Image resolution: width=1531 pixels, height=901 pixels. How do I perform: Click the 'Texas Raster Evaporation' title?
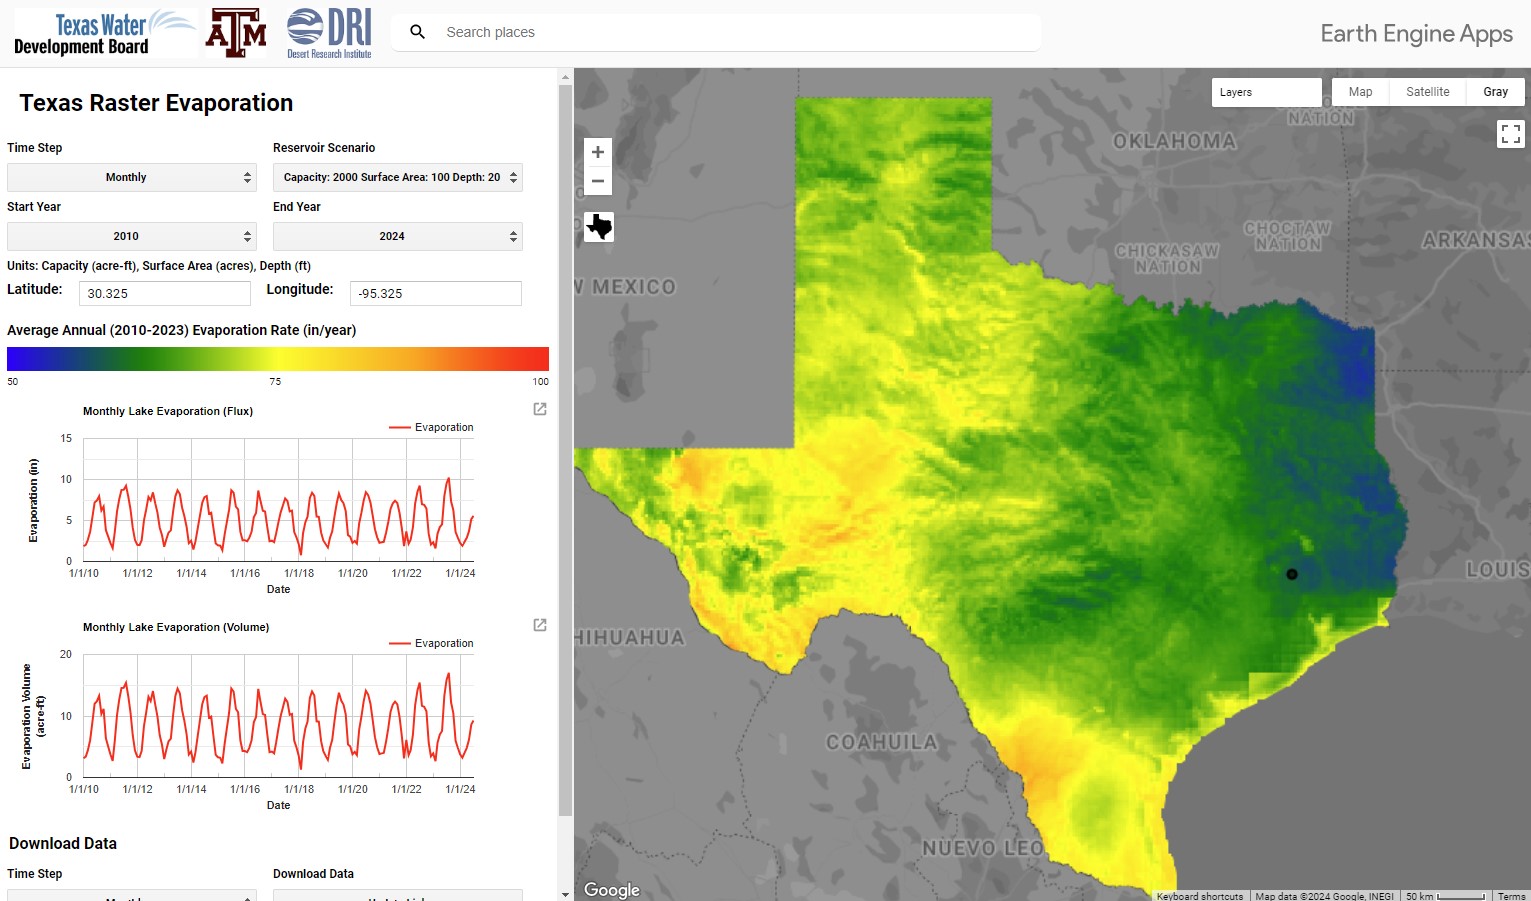156,103
